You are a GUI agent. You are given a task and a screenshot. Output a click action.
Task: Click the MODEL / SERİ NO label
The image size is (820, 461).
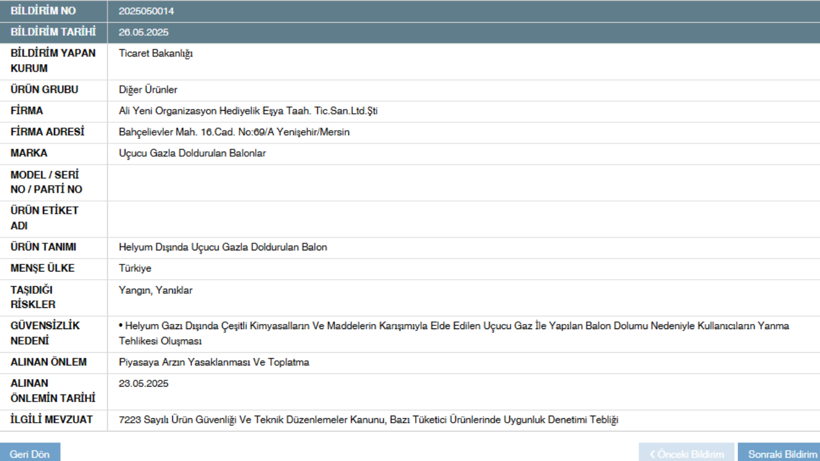tap(46, 182)
